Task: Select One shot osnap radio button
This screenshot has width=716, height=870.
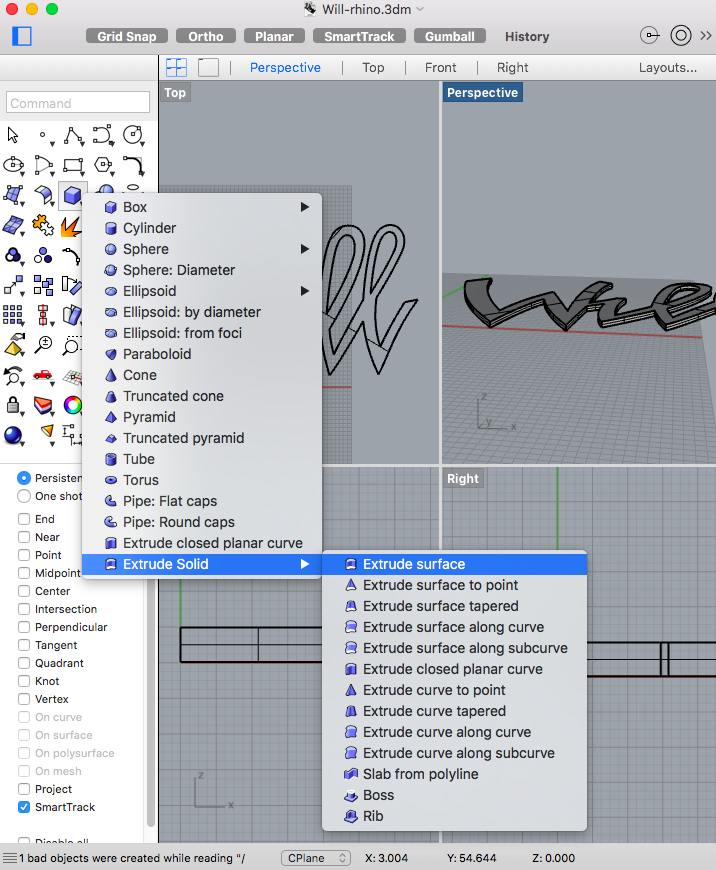Action: (24, 496)
